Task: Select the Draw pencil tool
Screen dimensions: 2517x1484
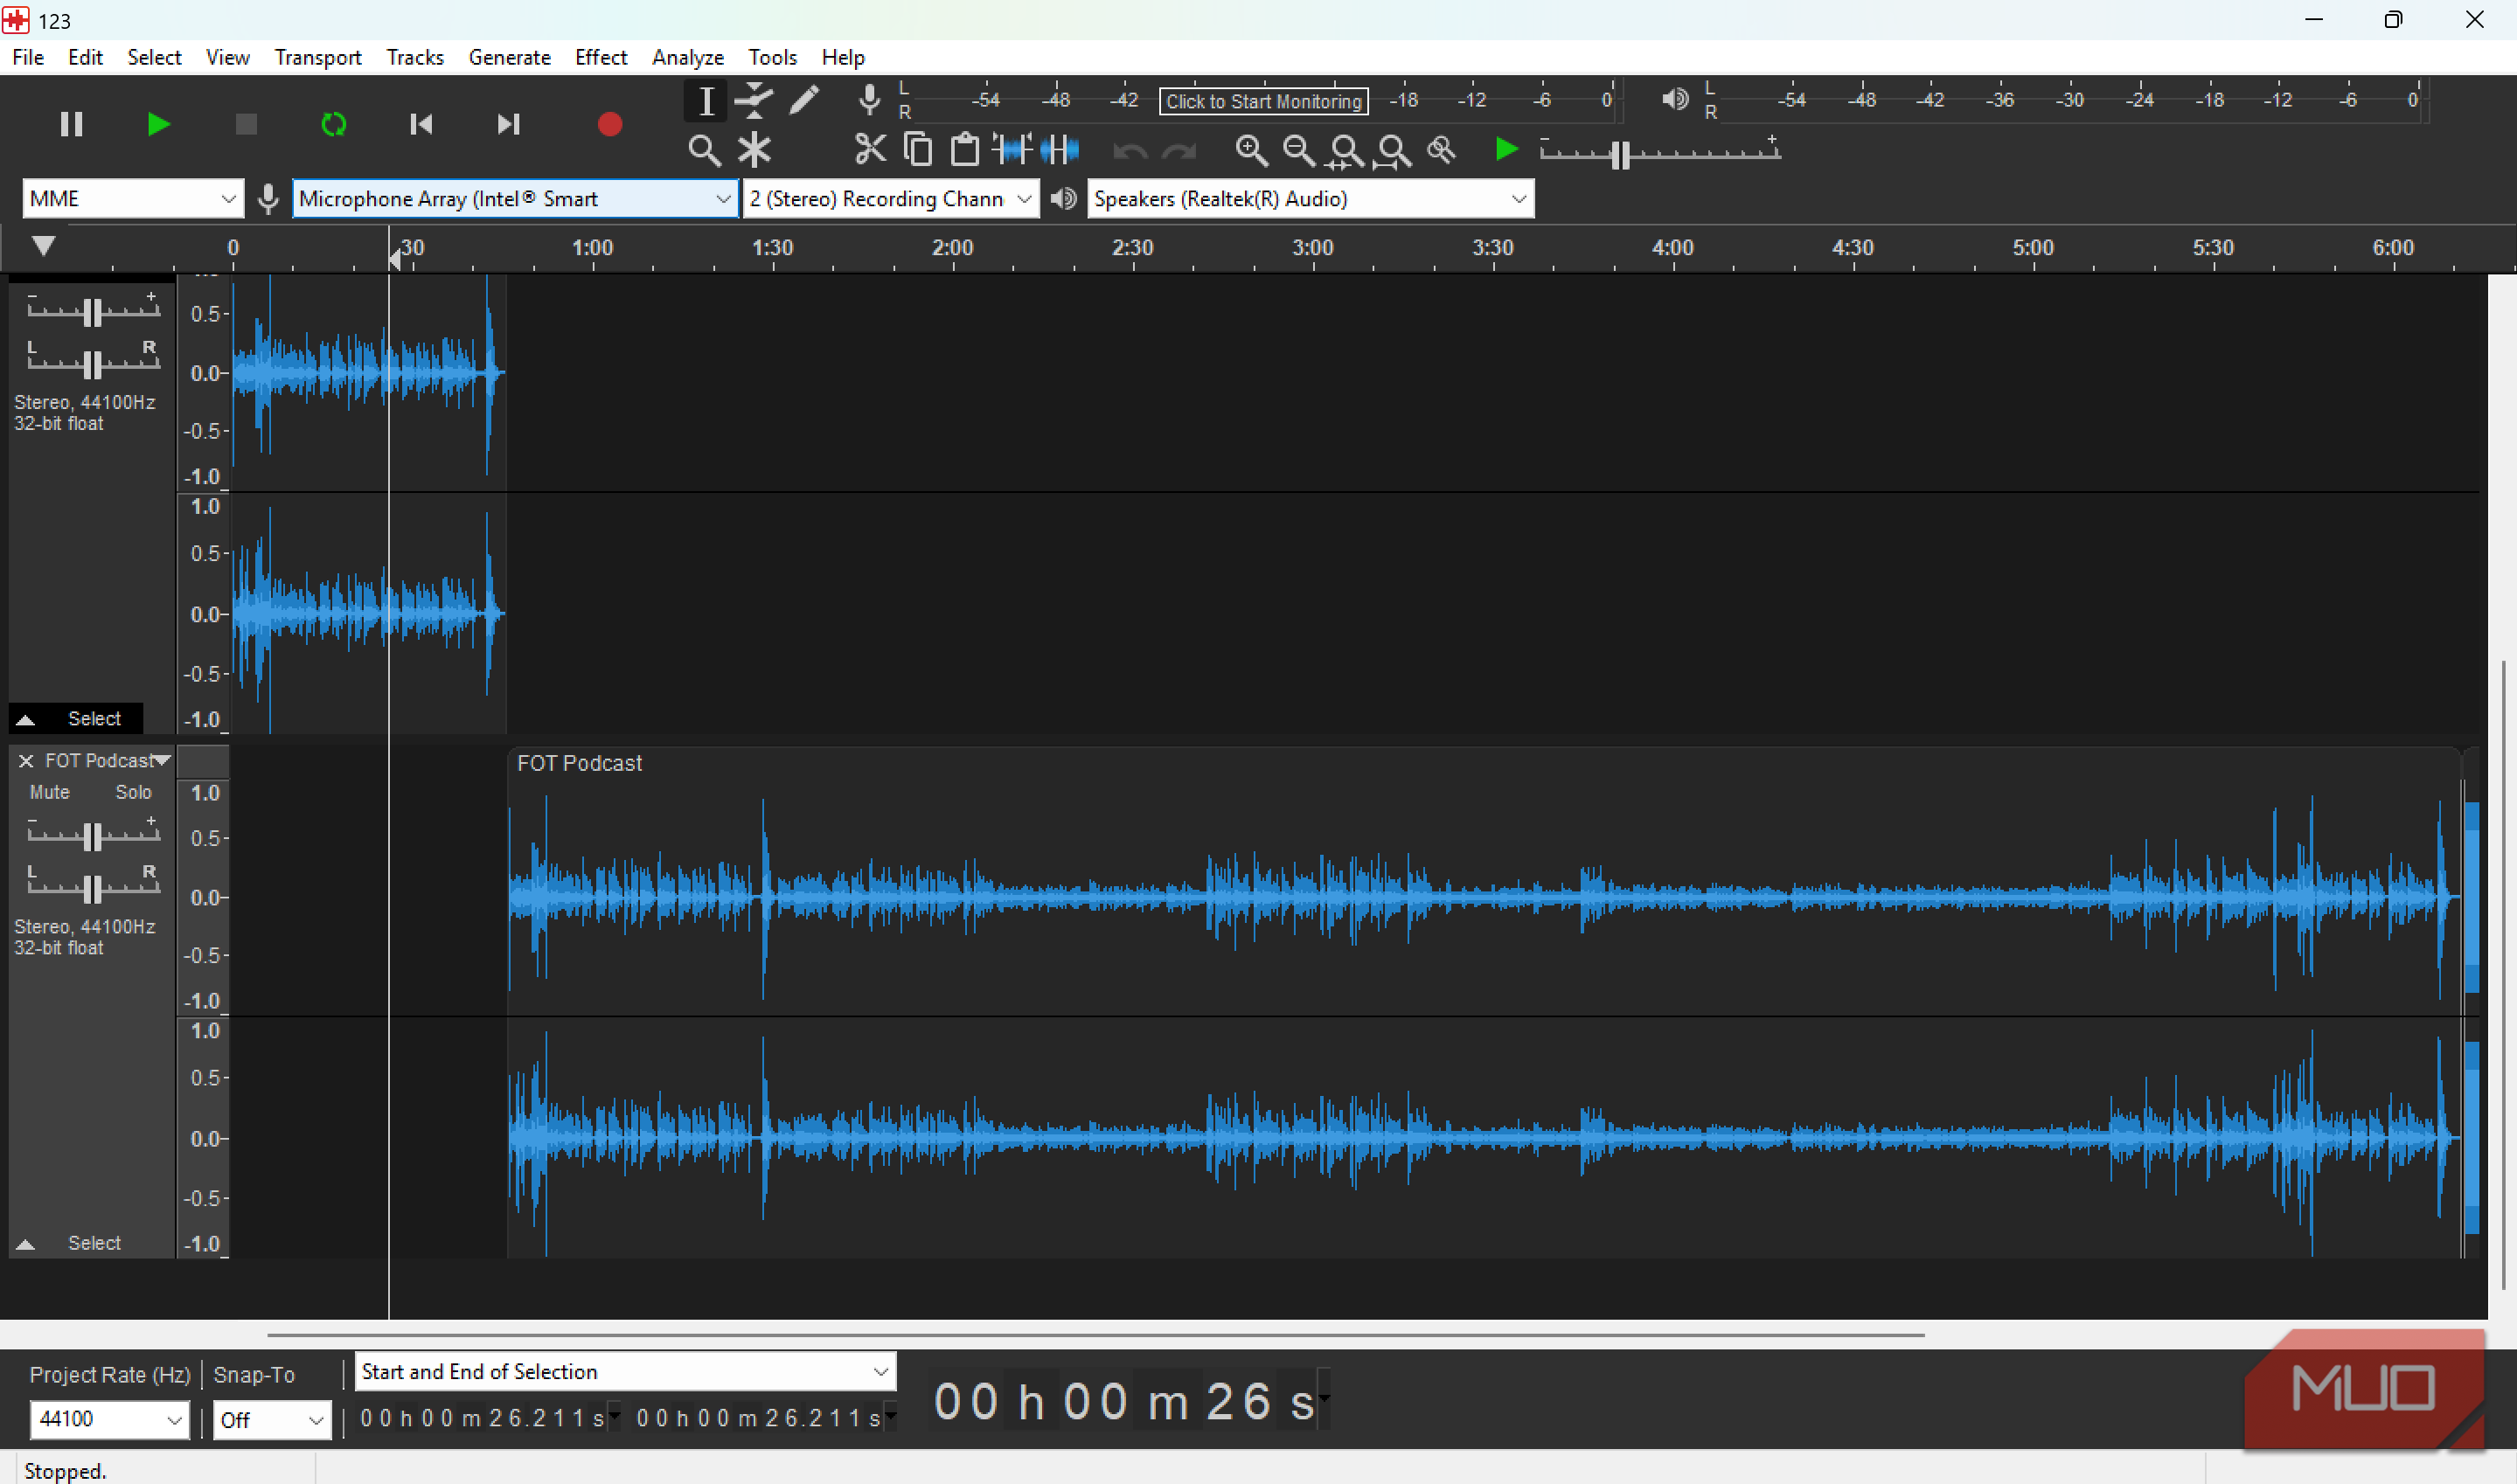Action: tap(804, 100)
